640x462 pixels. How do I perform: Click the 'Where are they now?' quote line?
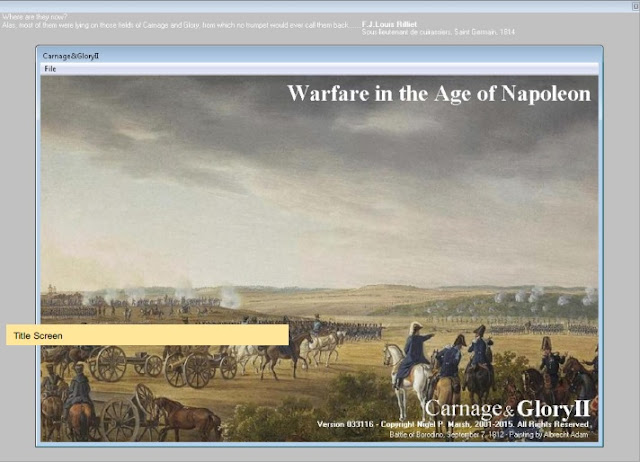point(35,17)
